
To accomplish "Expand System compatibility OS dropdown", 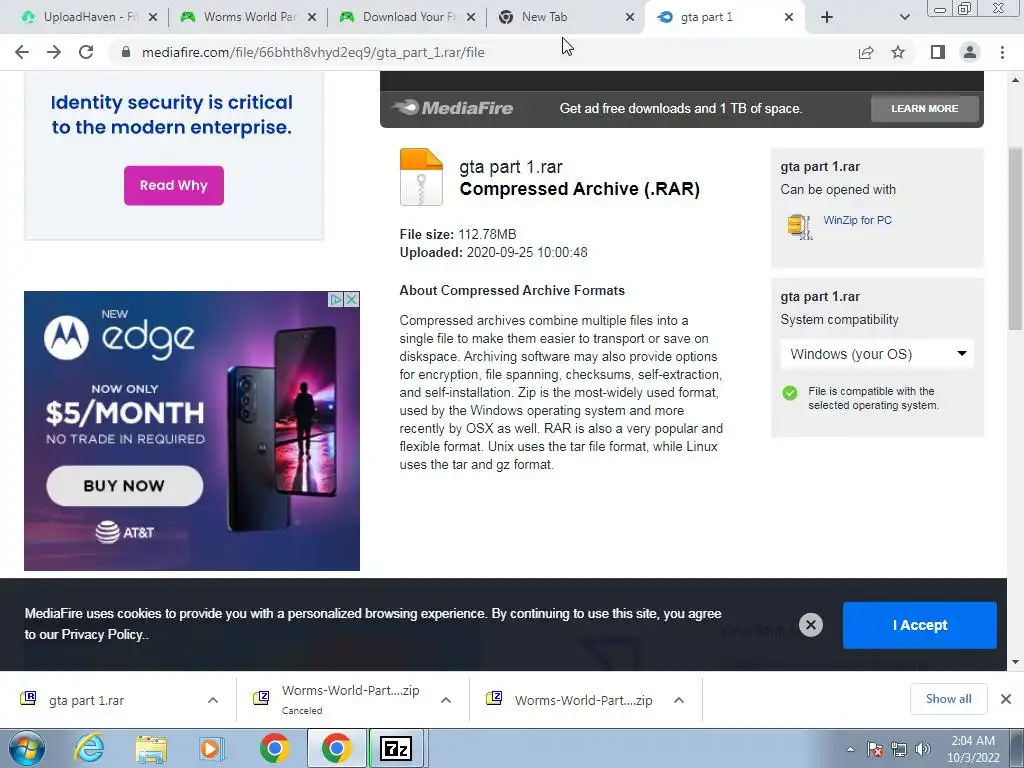I will coord(876,354).
